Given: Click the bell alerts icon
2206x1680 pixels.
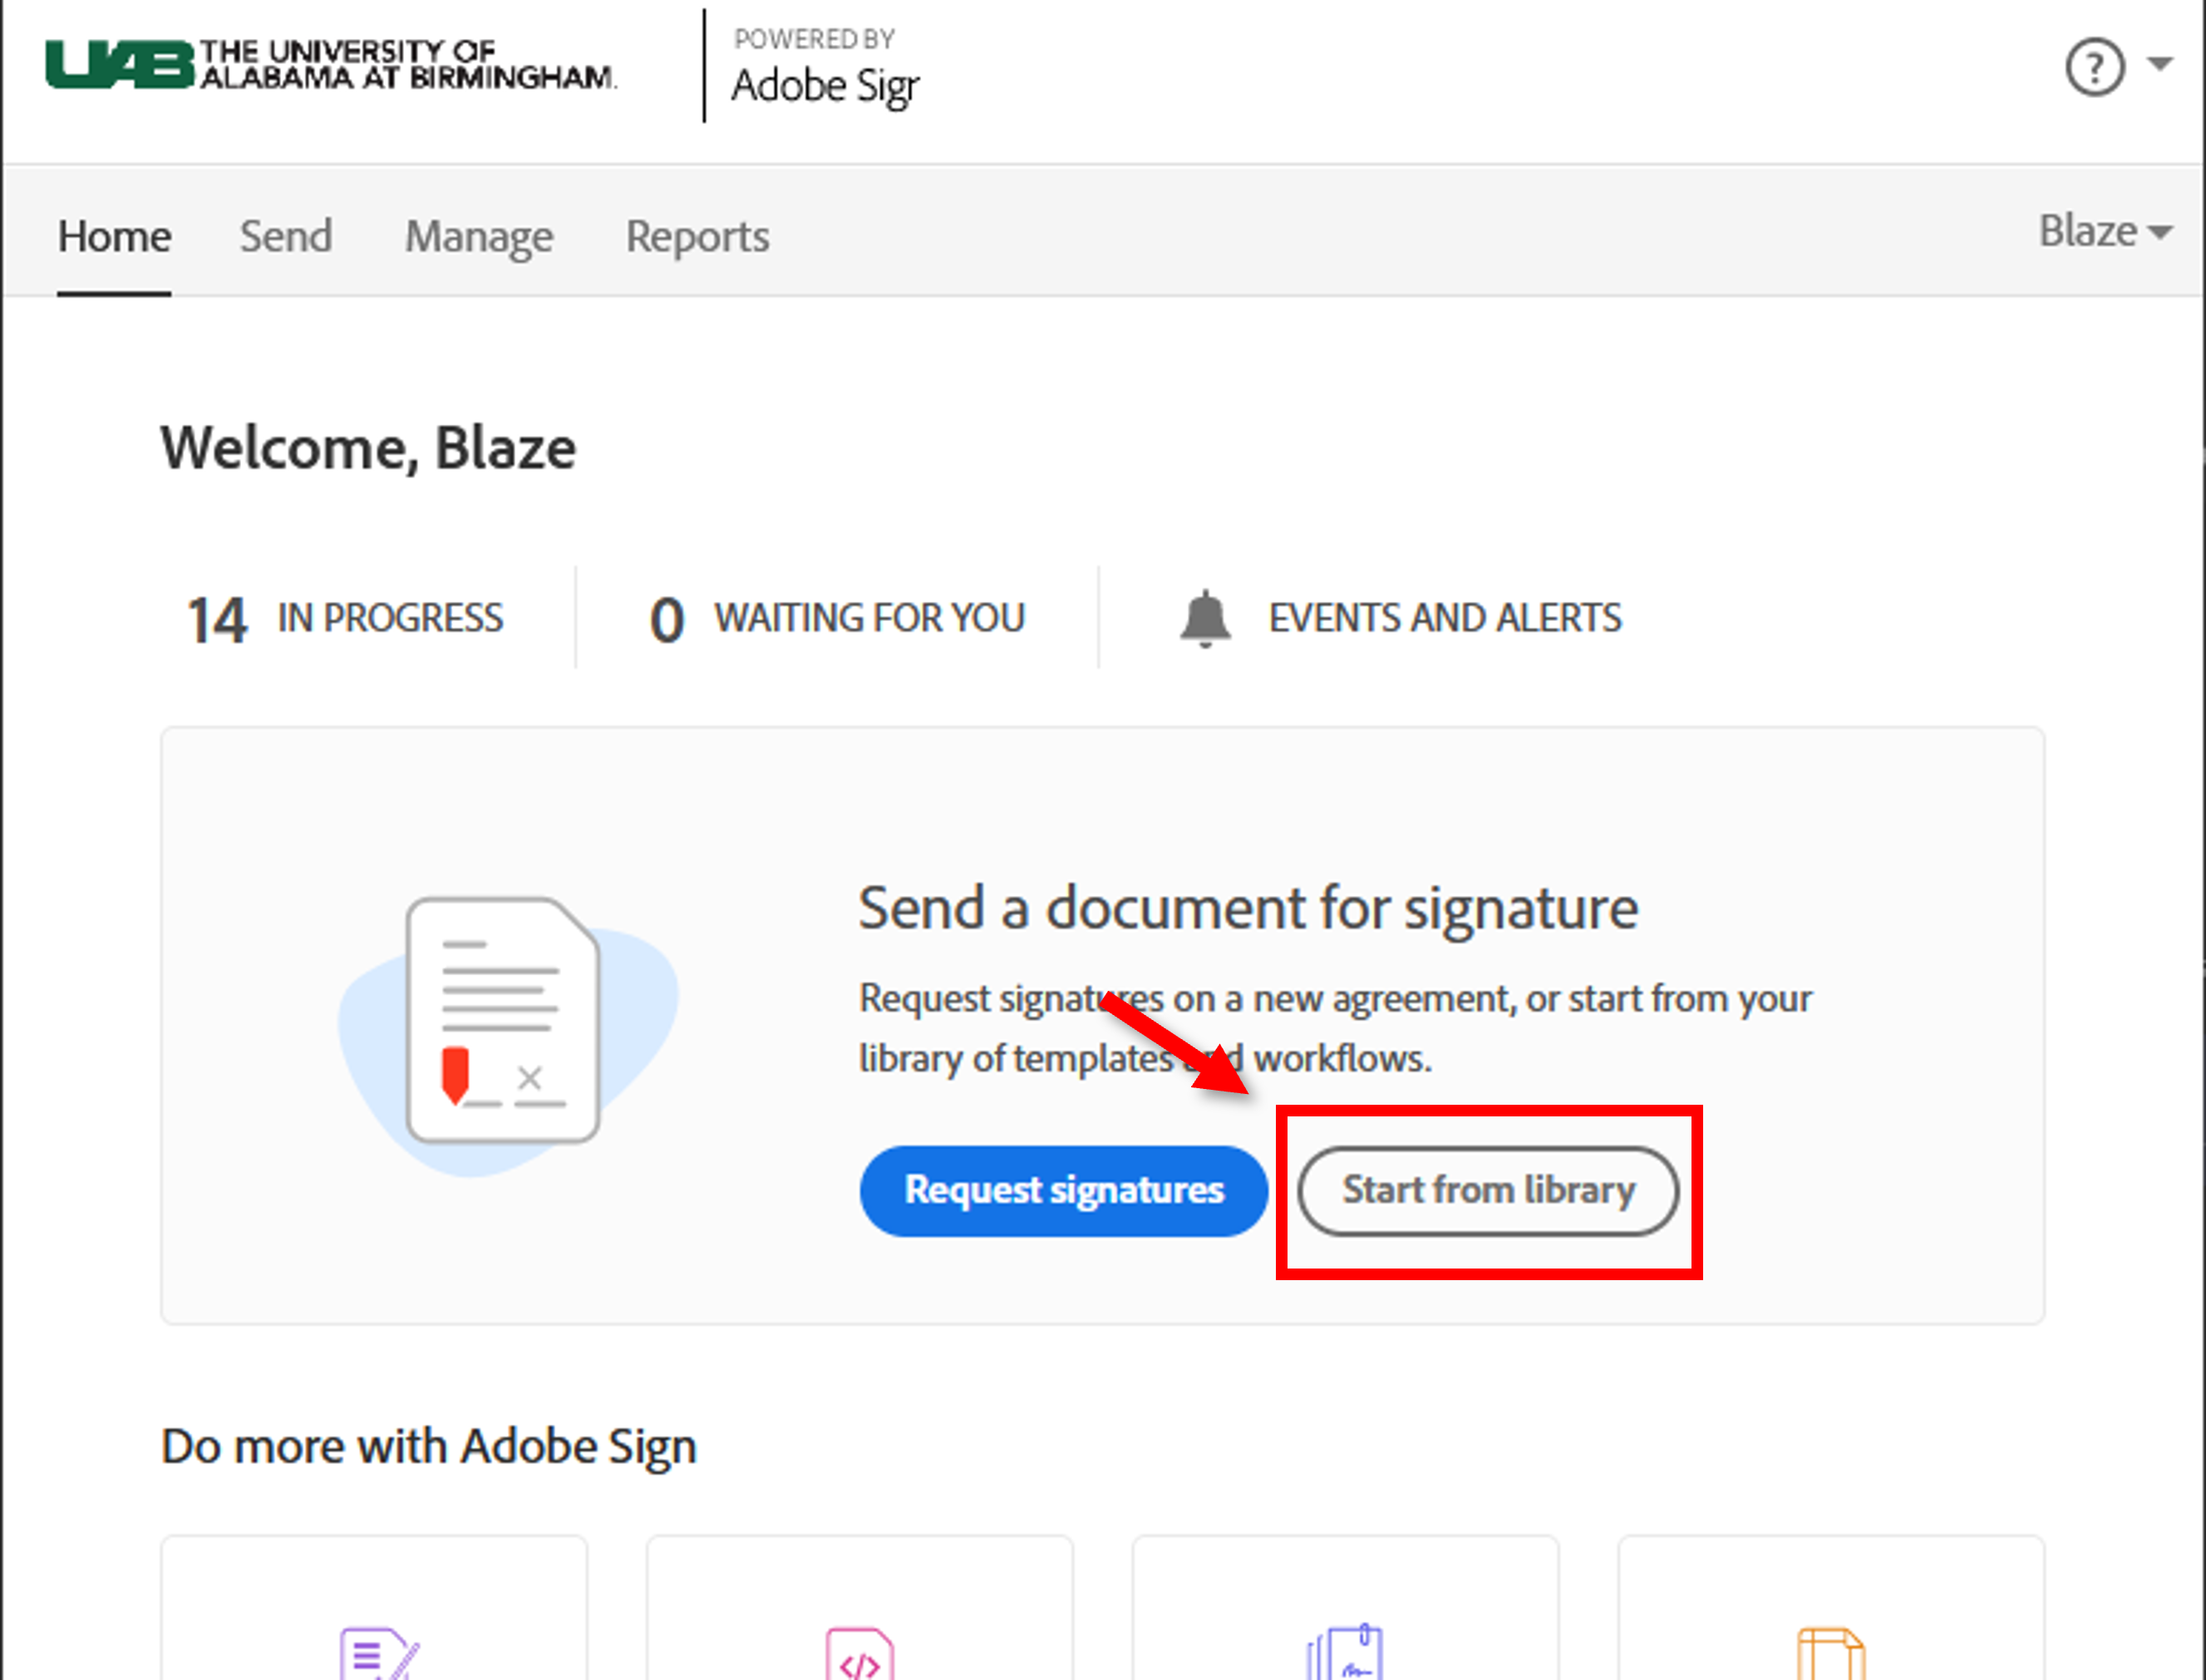Looking at the screenshot, I should pos(1205,618).
